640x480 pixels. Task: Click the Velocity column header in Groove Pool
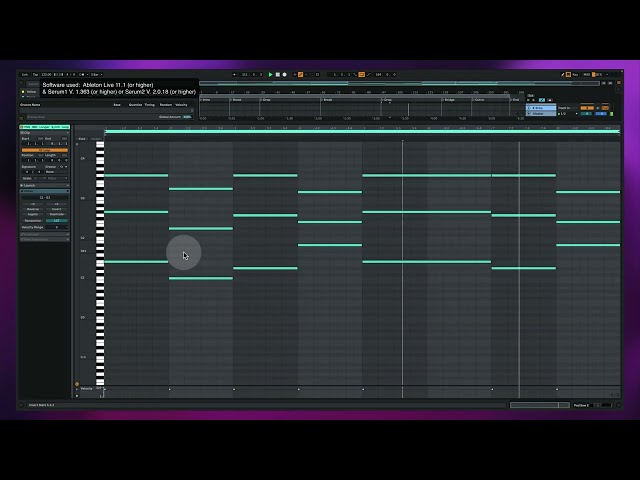coord(181,105)
